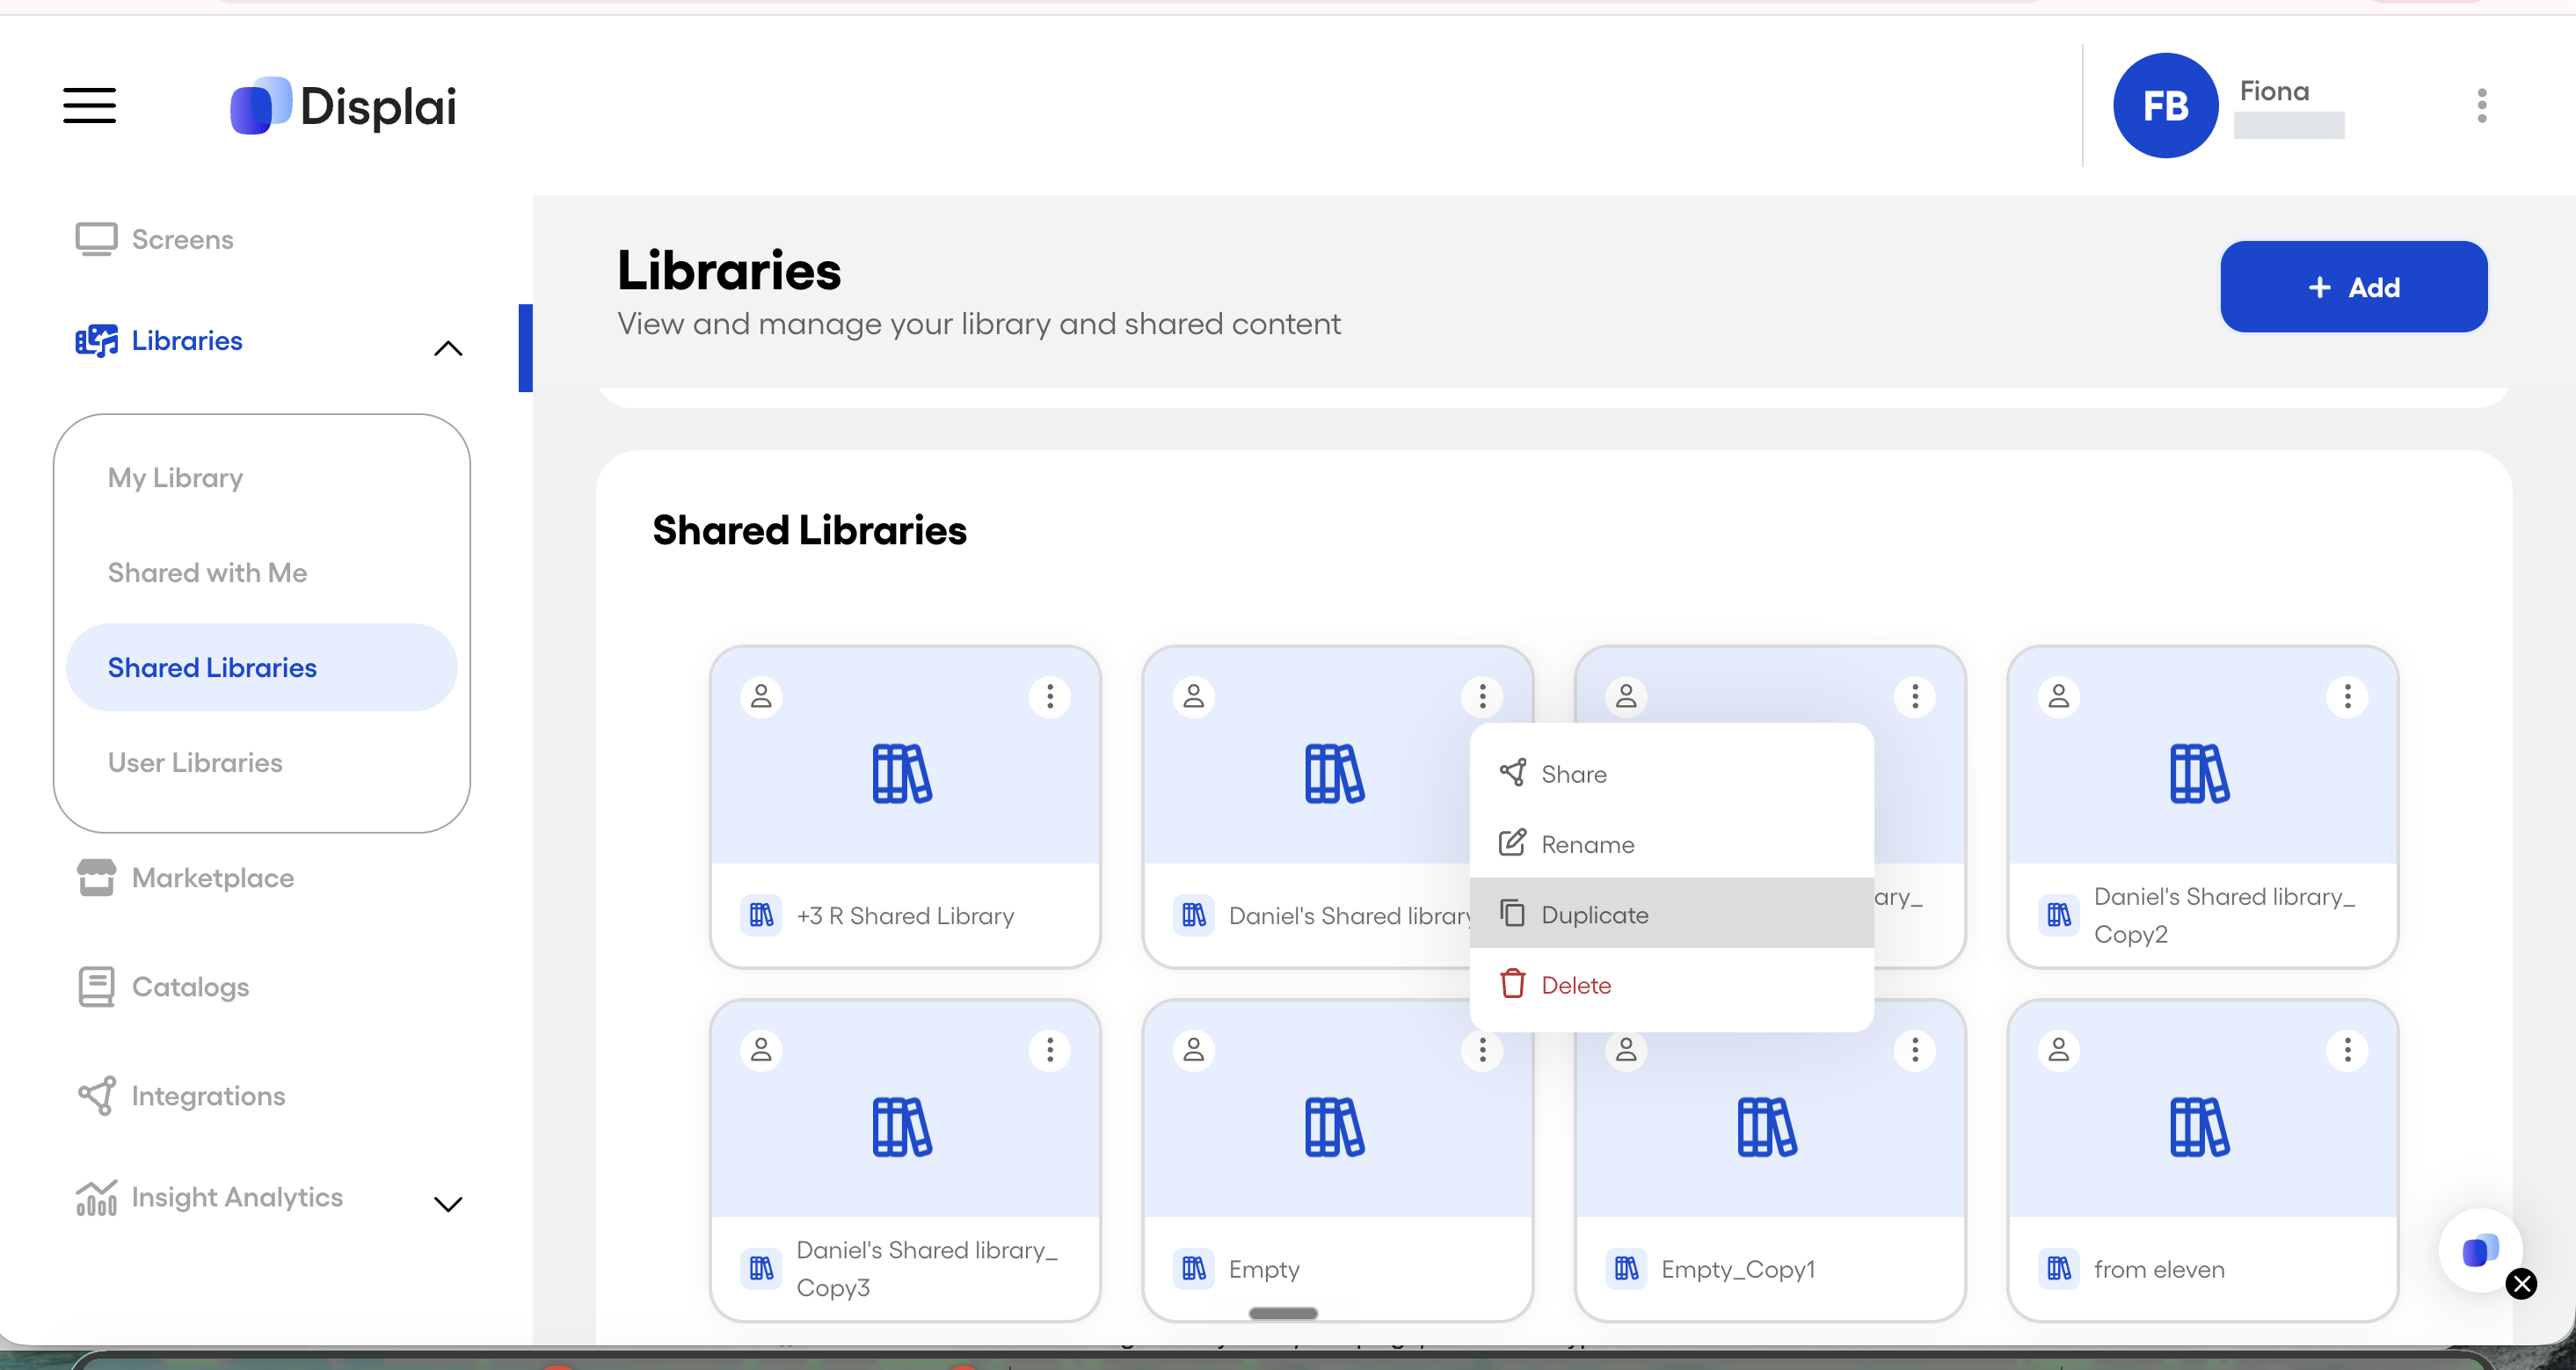This screenshot has height=1370, width=2576.
Task: Click the FB user avatar
Action: [2165, 105]
